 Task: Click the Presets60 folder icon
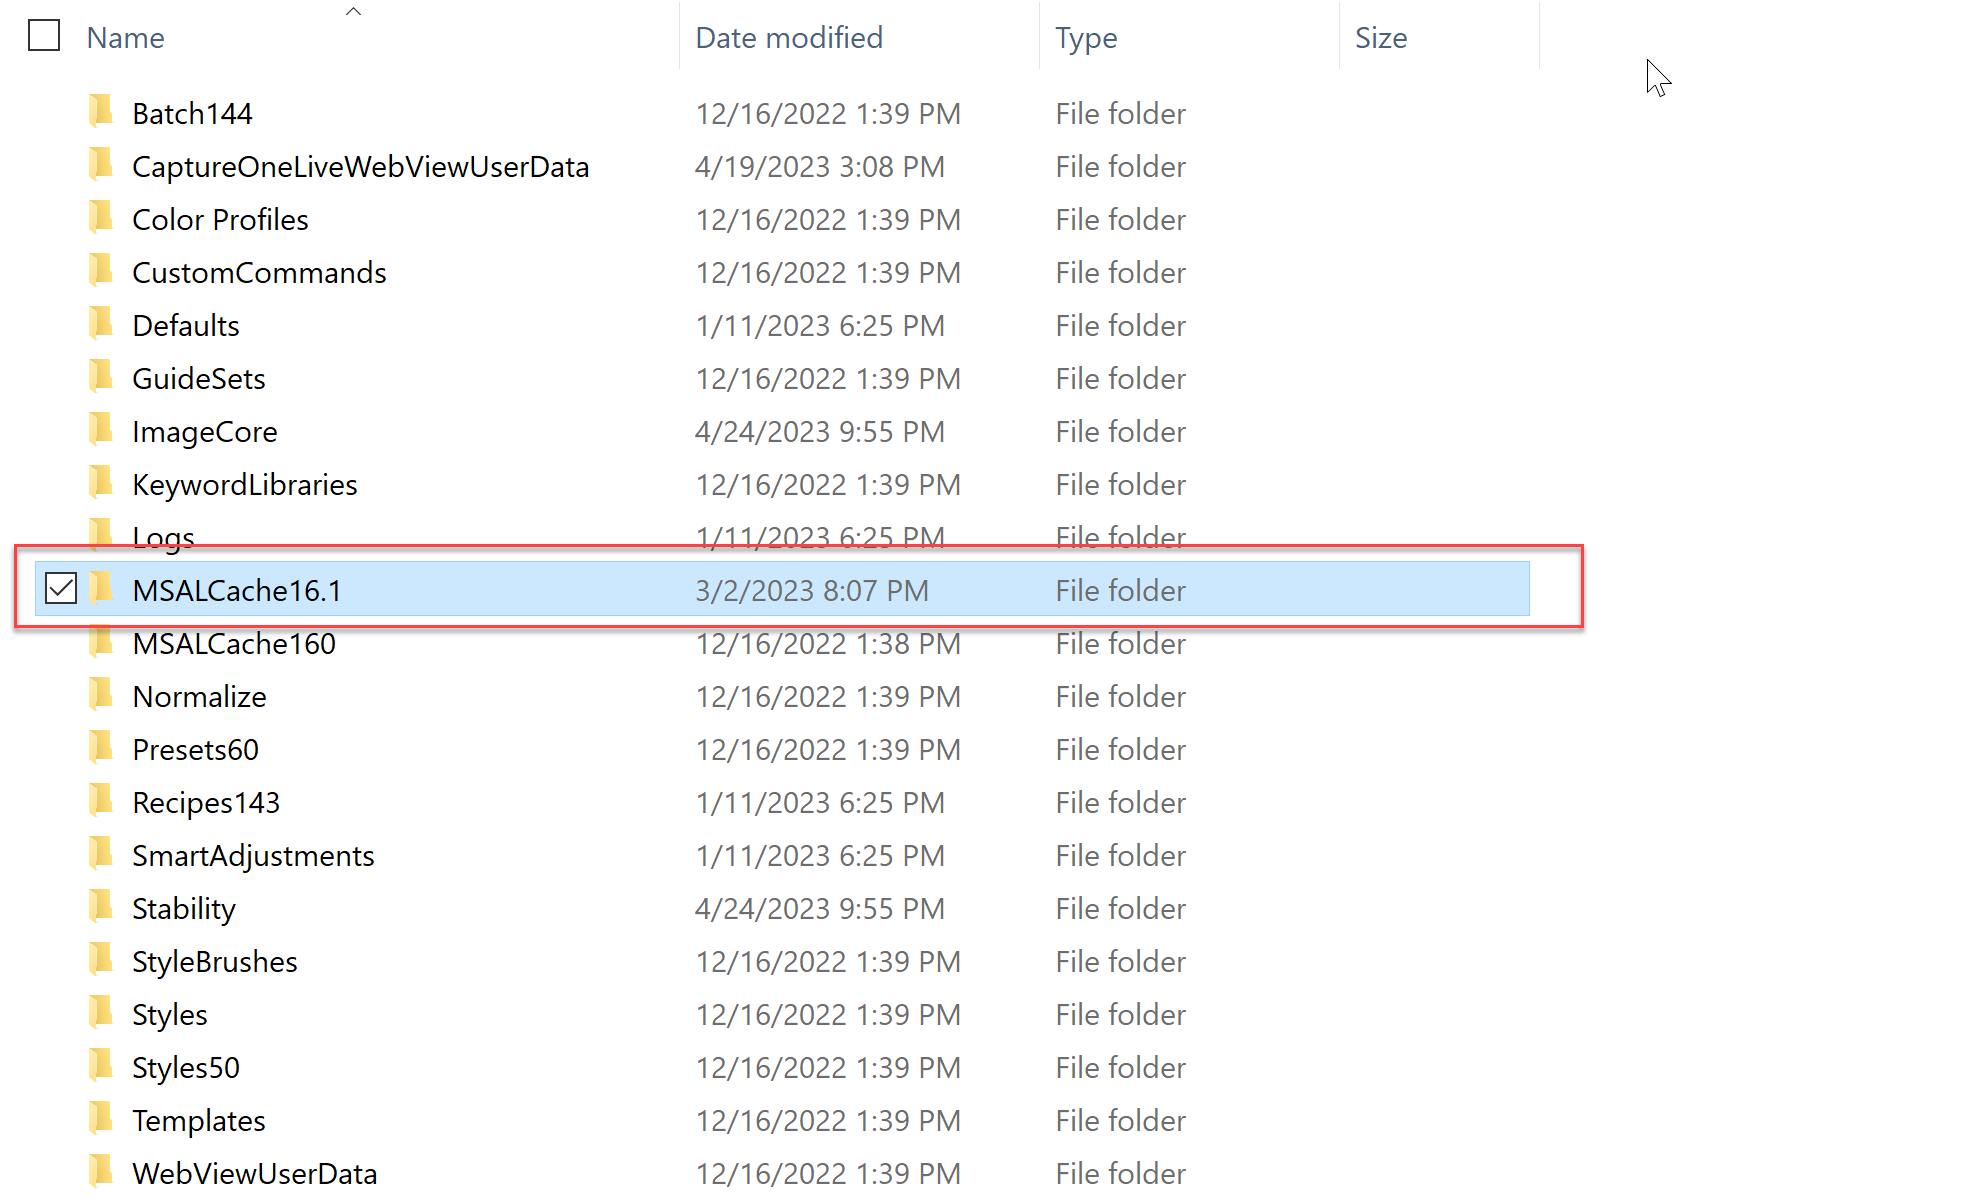pos(101,747)
